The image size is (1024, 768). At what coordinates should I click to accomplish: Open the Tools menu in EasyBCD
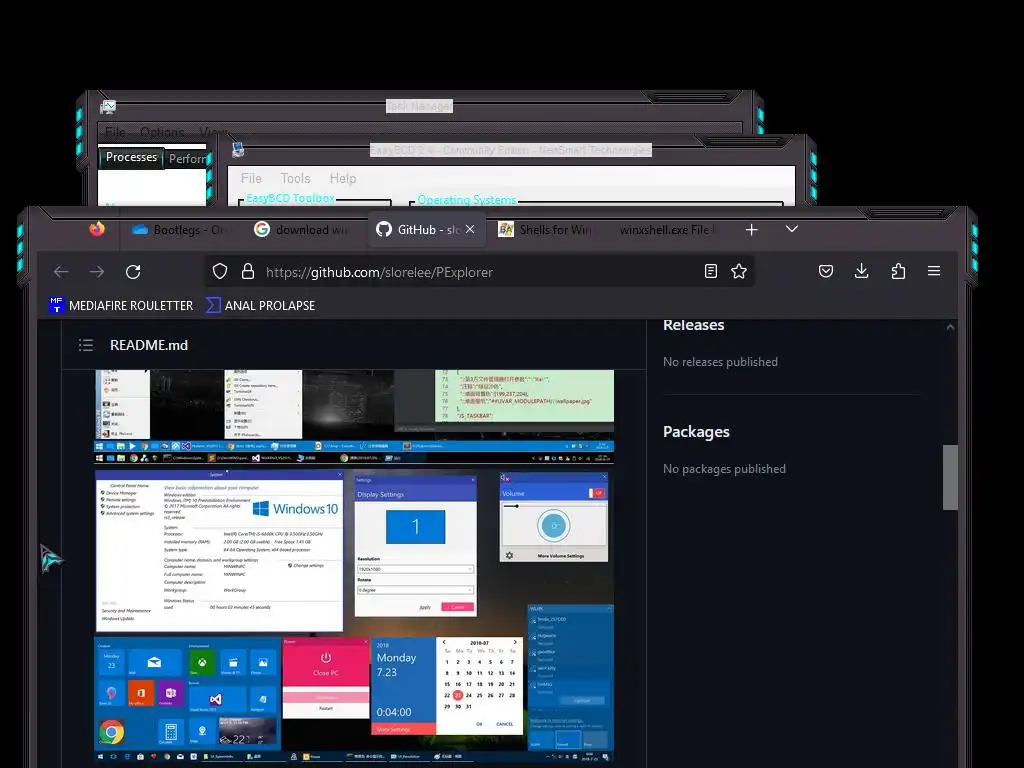pyautogui.click(x=295, y=178)
